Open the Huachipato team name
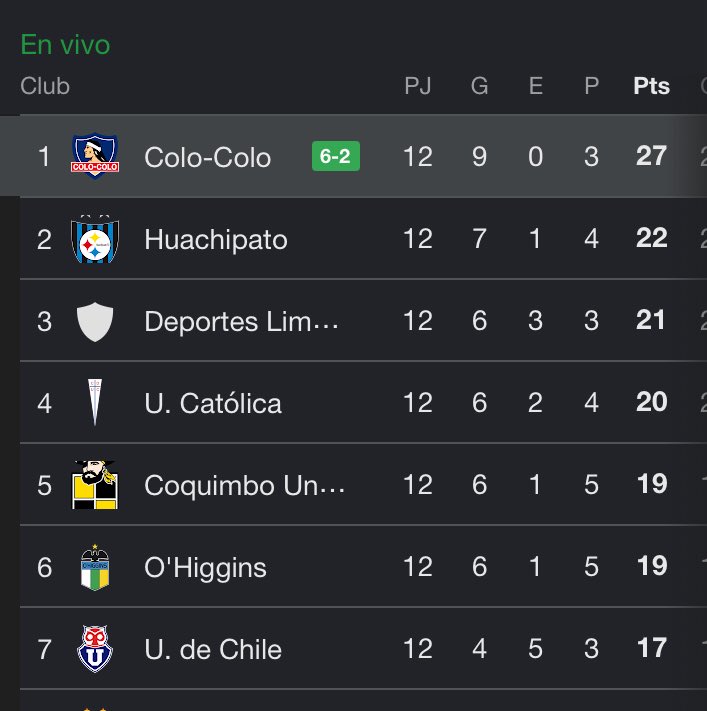Image resolution: width=707 pixels, height=711 pixels. pyautogui.click(x=216, y=239)
